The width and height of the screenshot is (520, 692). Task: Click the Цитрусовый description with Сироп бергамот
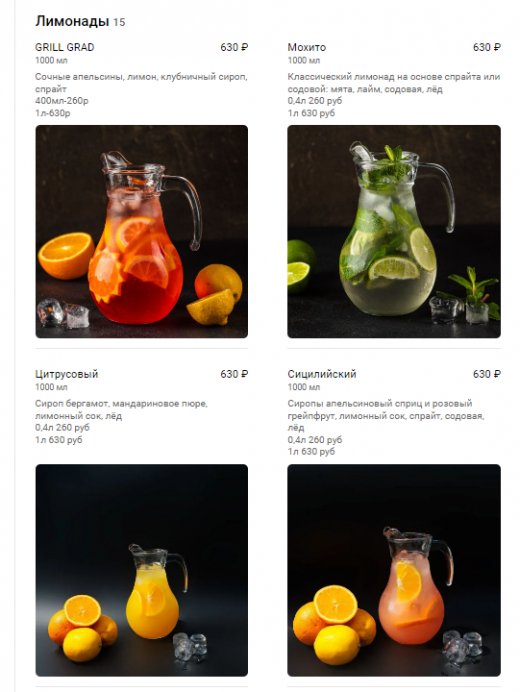coord(121,421)
